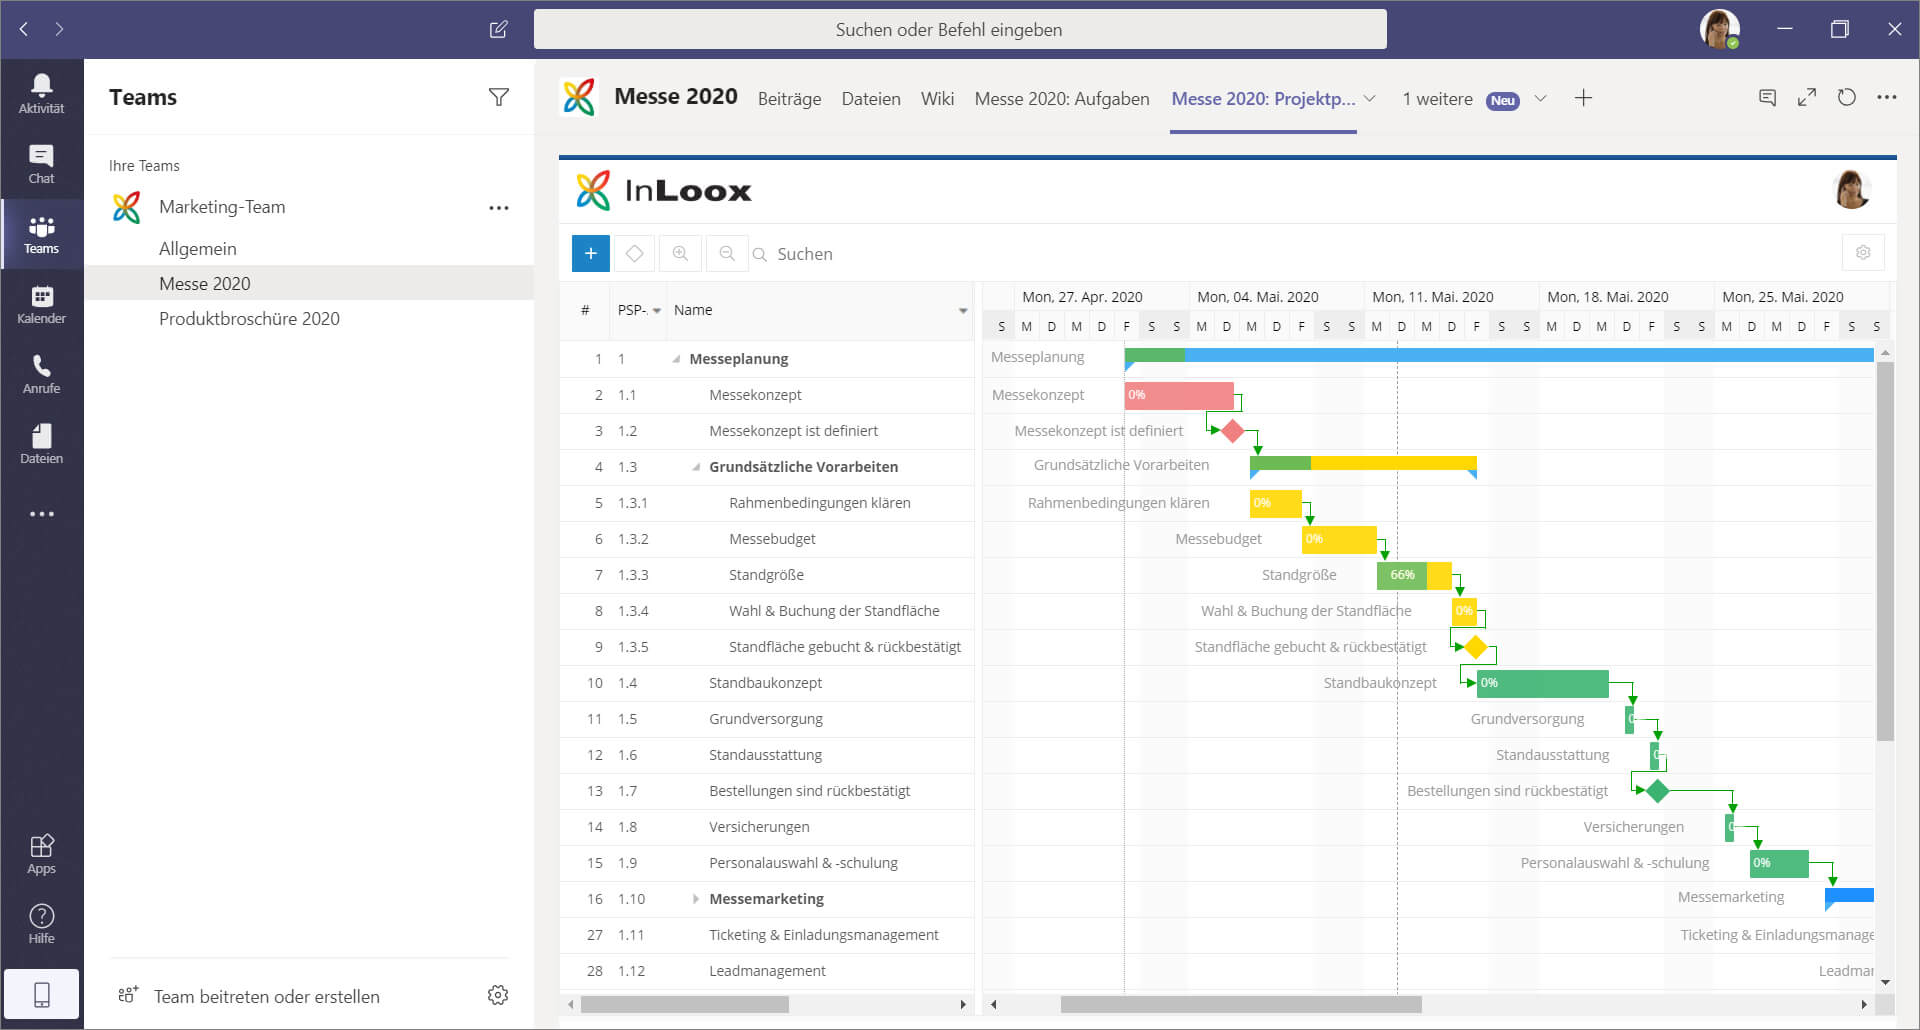Open the Allgemein channel

coord(198,249)
